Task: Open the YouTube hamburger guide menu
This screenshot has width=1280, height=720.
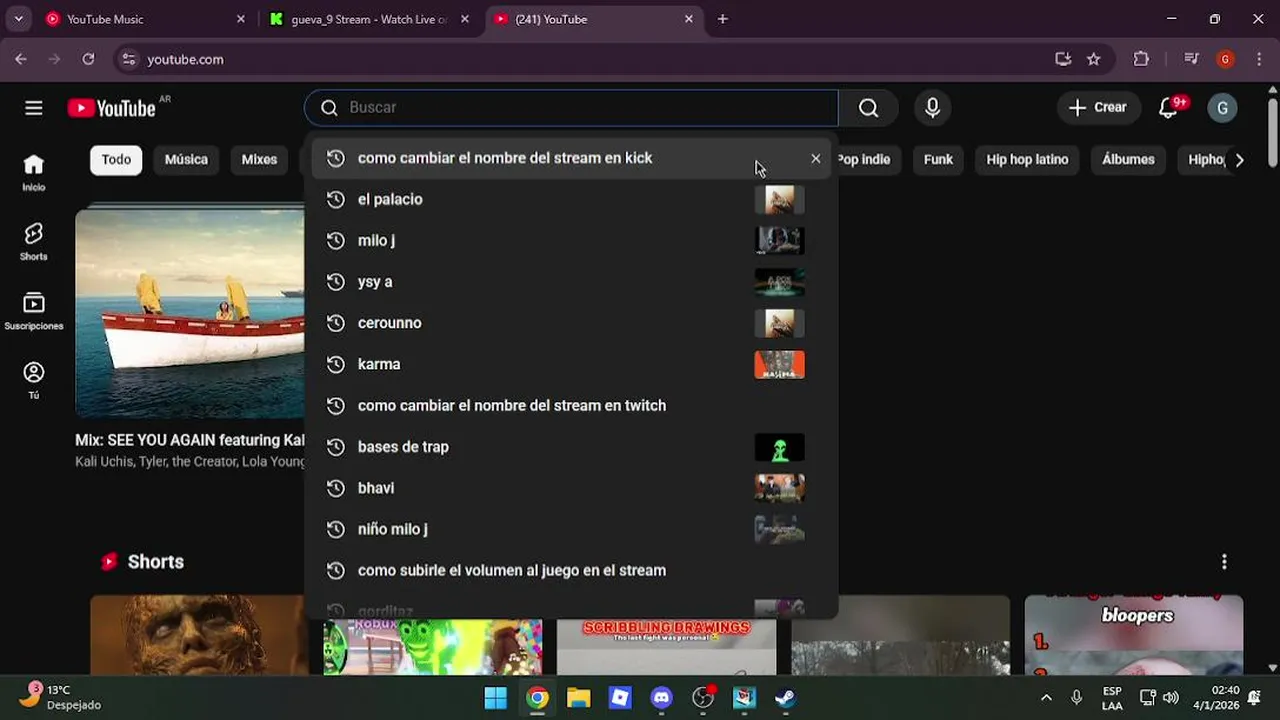Action: 34,108
